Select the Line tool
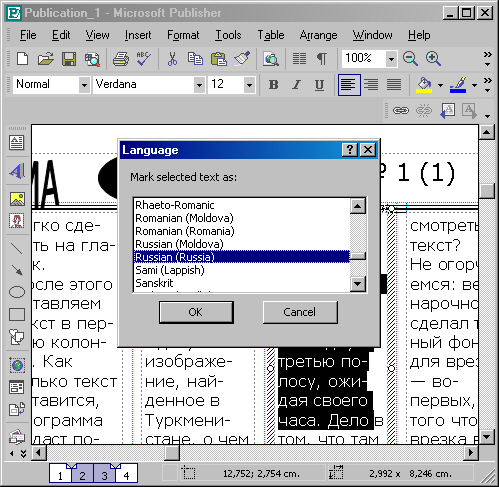 pos(16,248)
